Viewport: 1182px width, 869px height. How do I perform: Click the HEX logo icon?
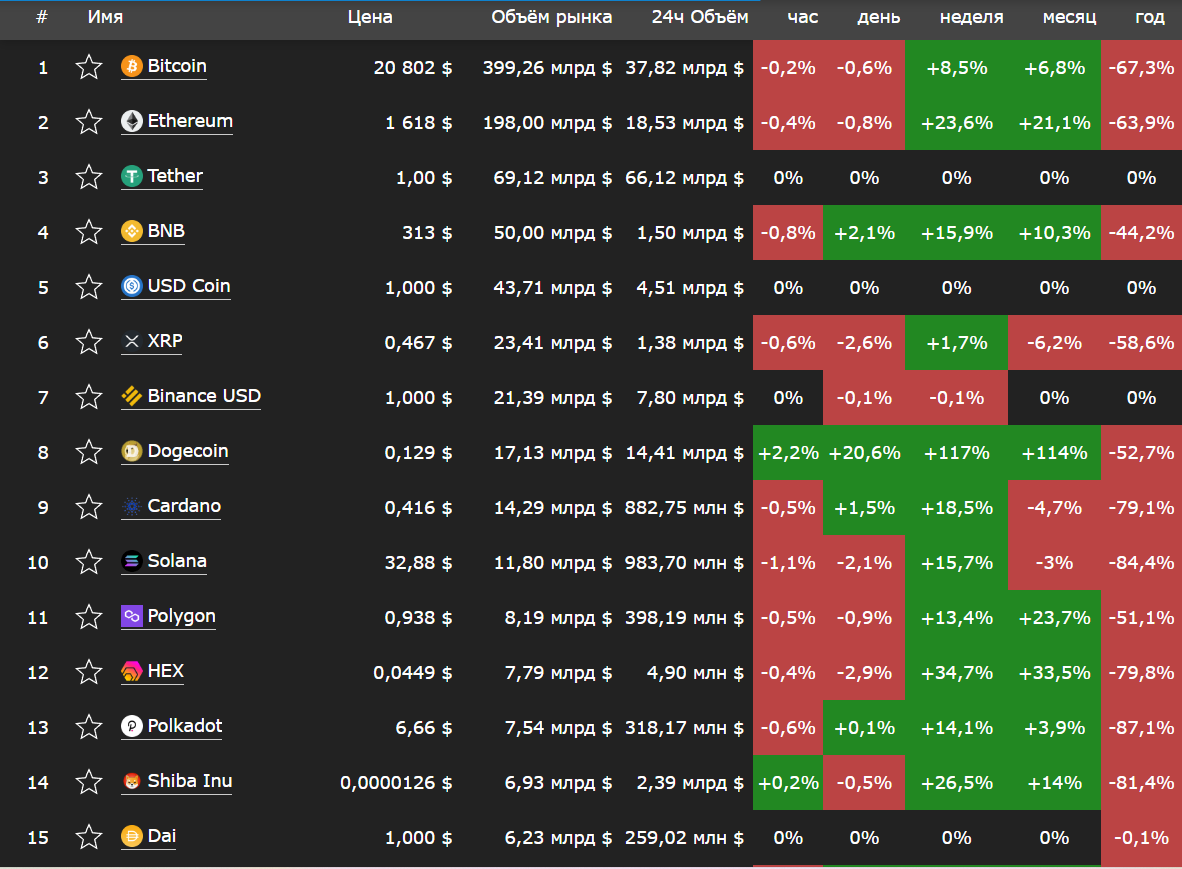click(132, 672)
